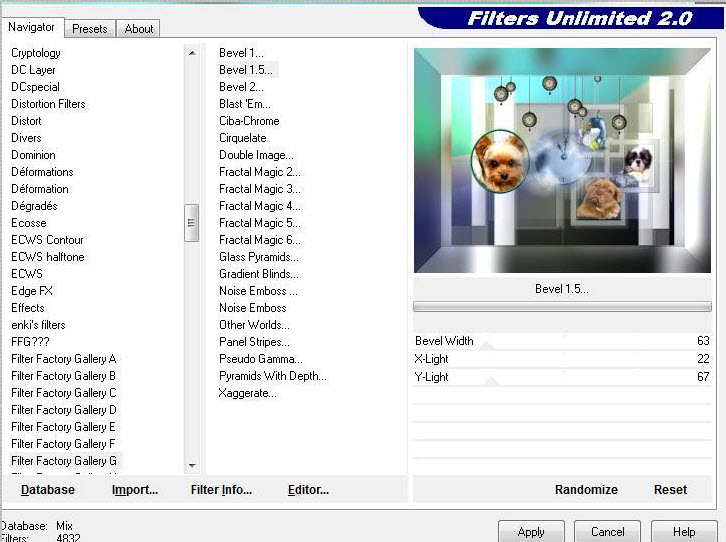Image resolution: width=726 pixels, height=542 pixels.
Task: Select the Cryptology category
Action: 36,53
